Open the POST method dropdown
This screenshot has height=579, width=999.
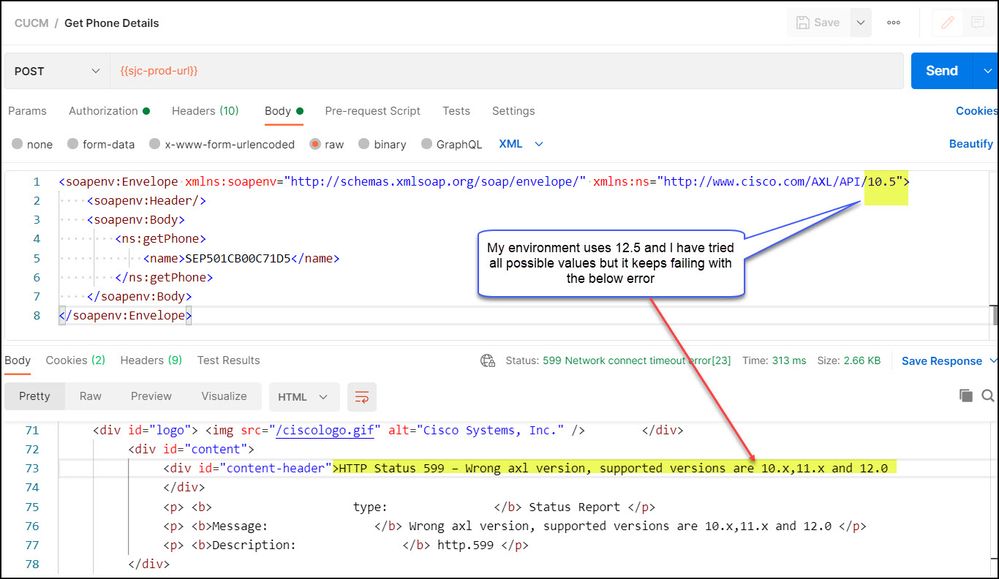(57, 71)
